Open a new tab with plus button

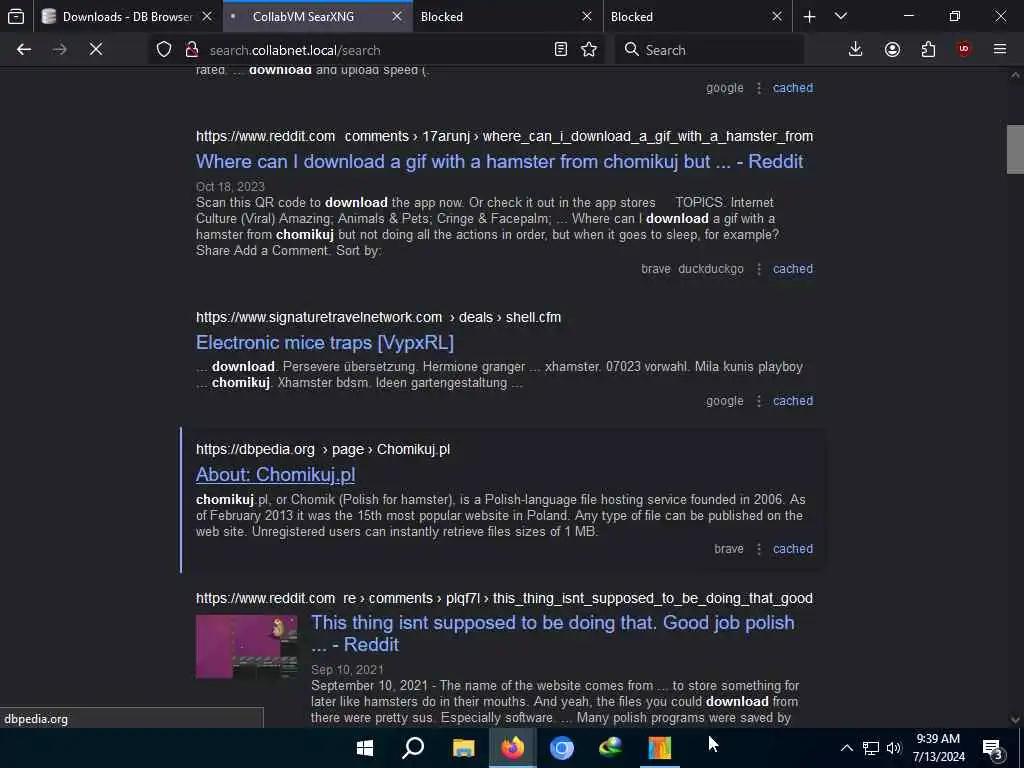pos(809,17)
